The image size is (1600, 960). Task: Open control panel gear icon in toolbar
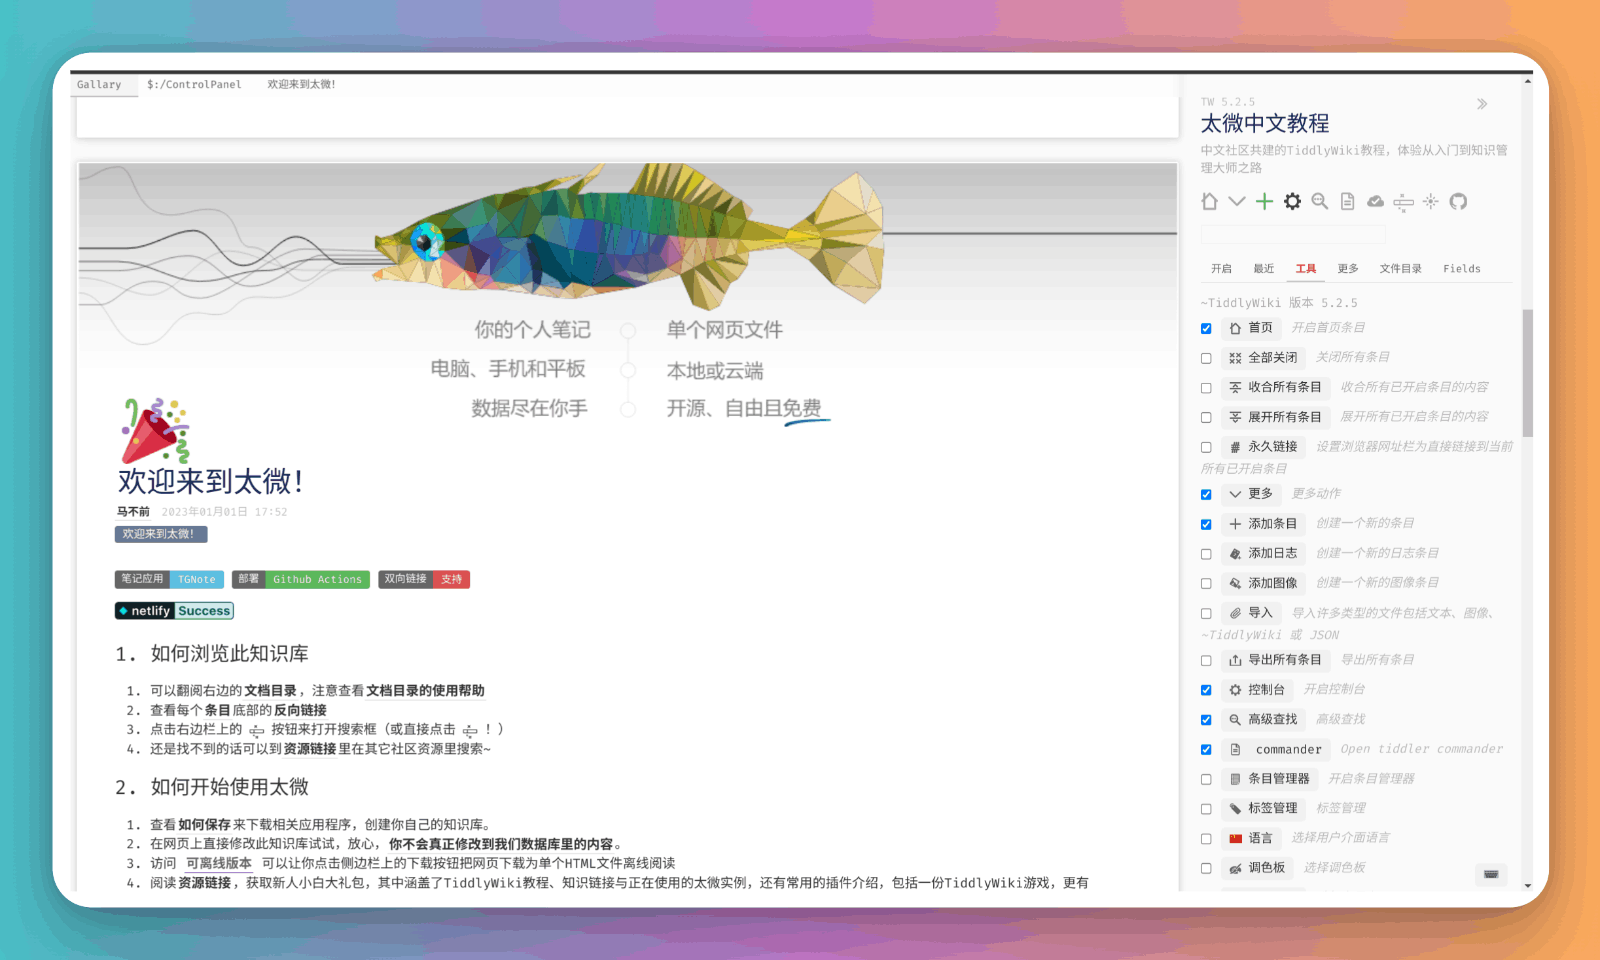pos(1292,202)
